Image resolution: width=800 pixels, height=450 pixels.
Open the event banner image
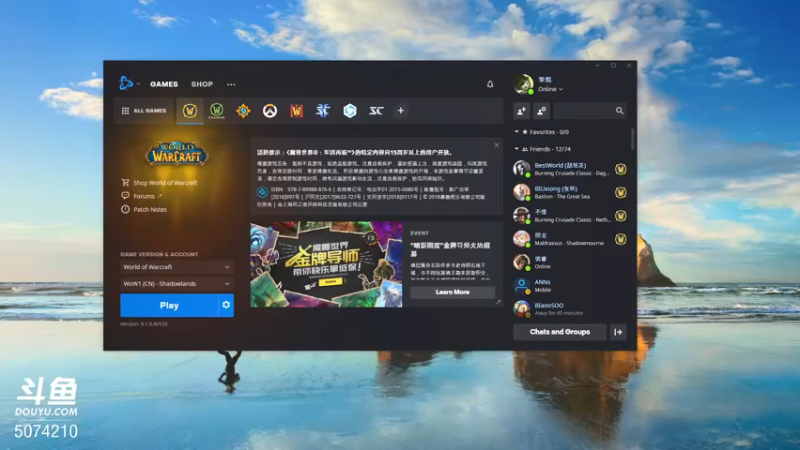coord(326,264)
